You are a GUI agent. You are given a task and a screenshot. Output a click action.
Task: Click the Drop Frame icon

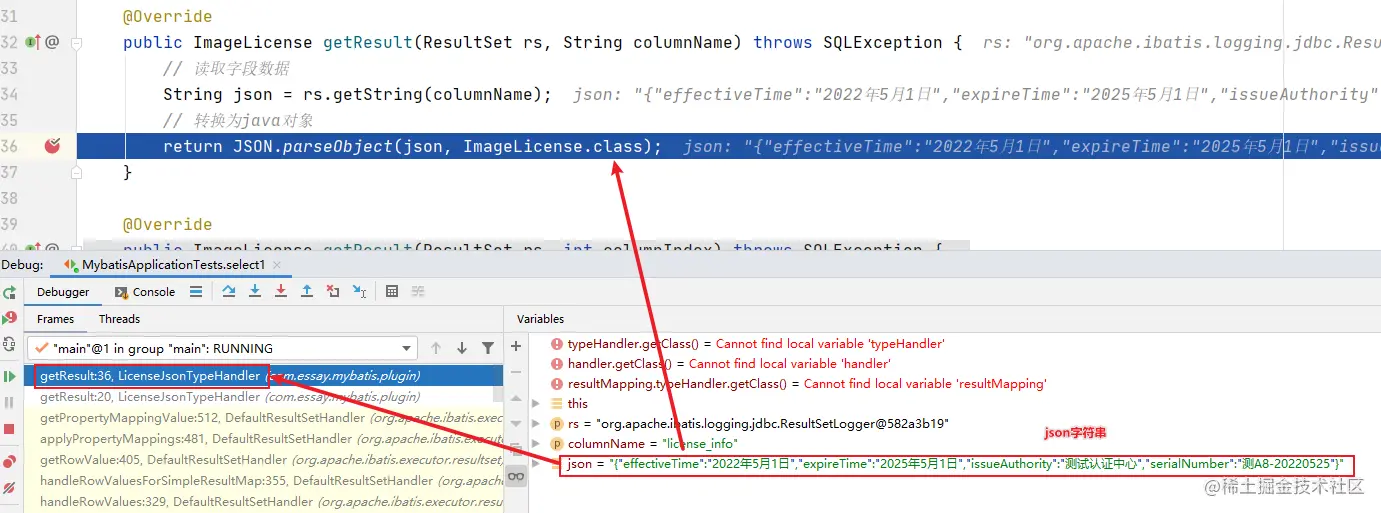tap(333, 291)
